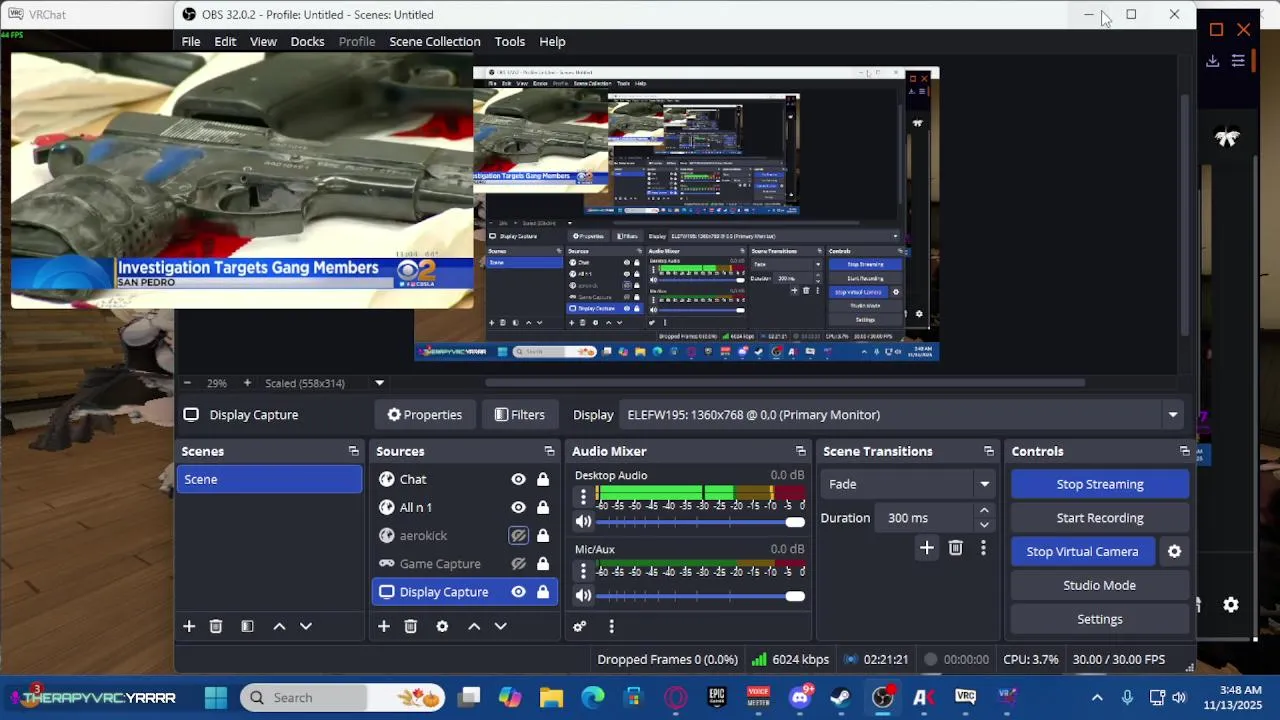
Task: Click Start Recording button
Action: (x=1100, y=518)
